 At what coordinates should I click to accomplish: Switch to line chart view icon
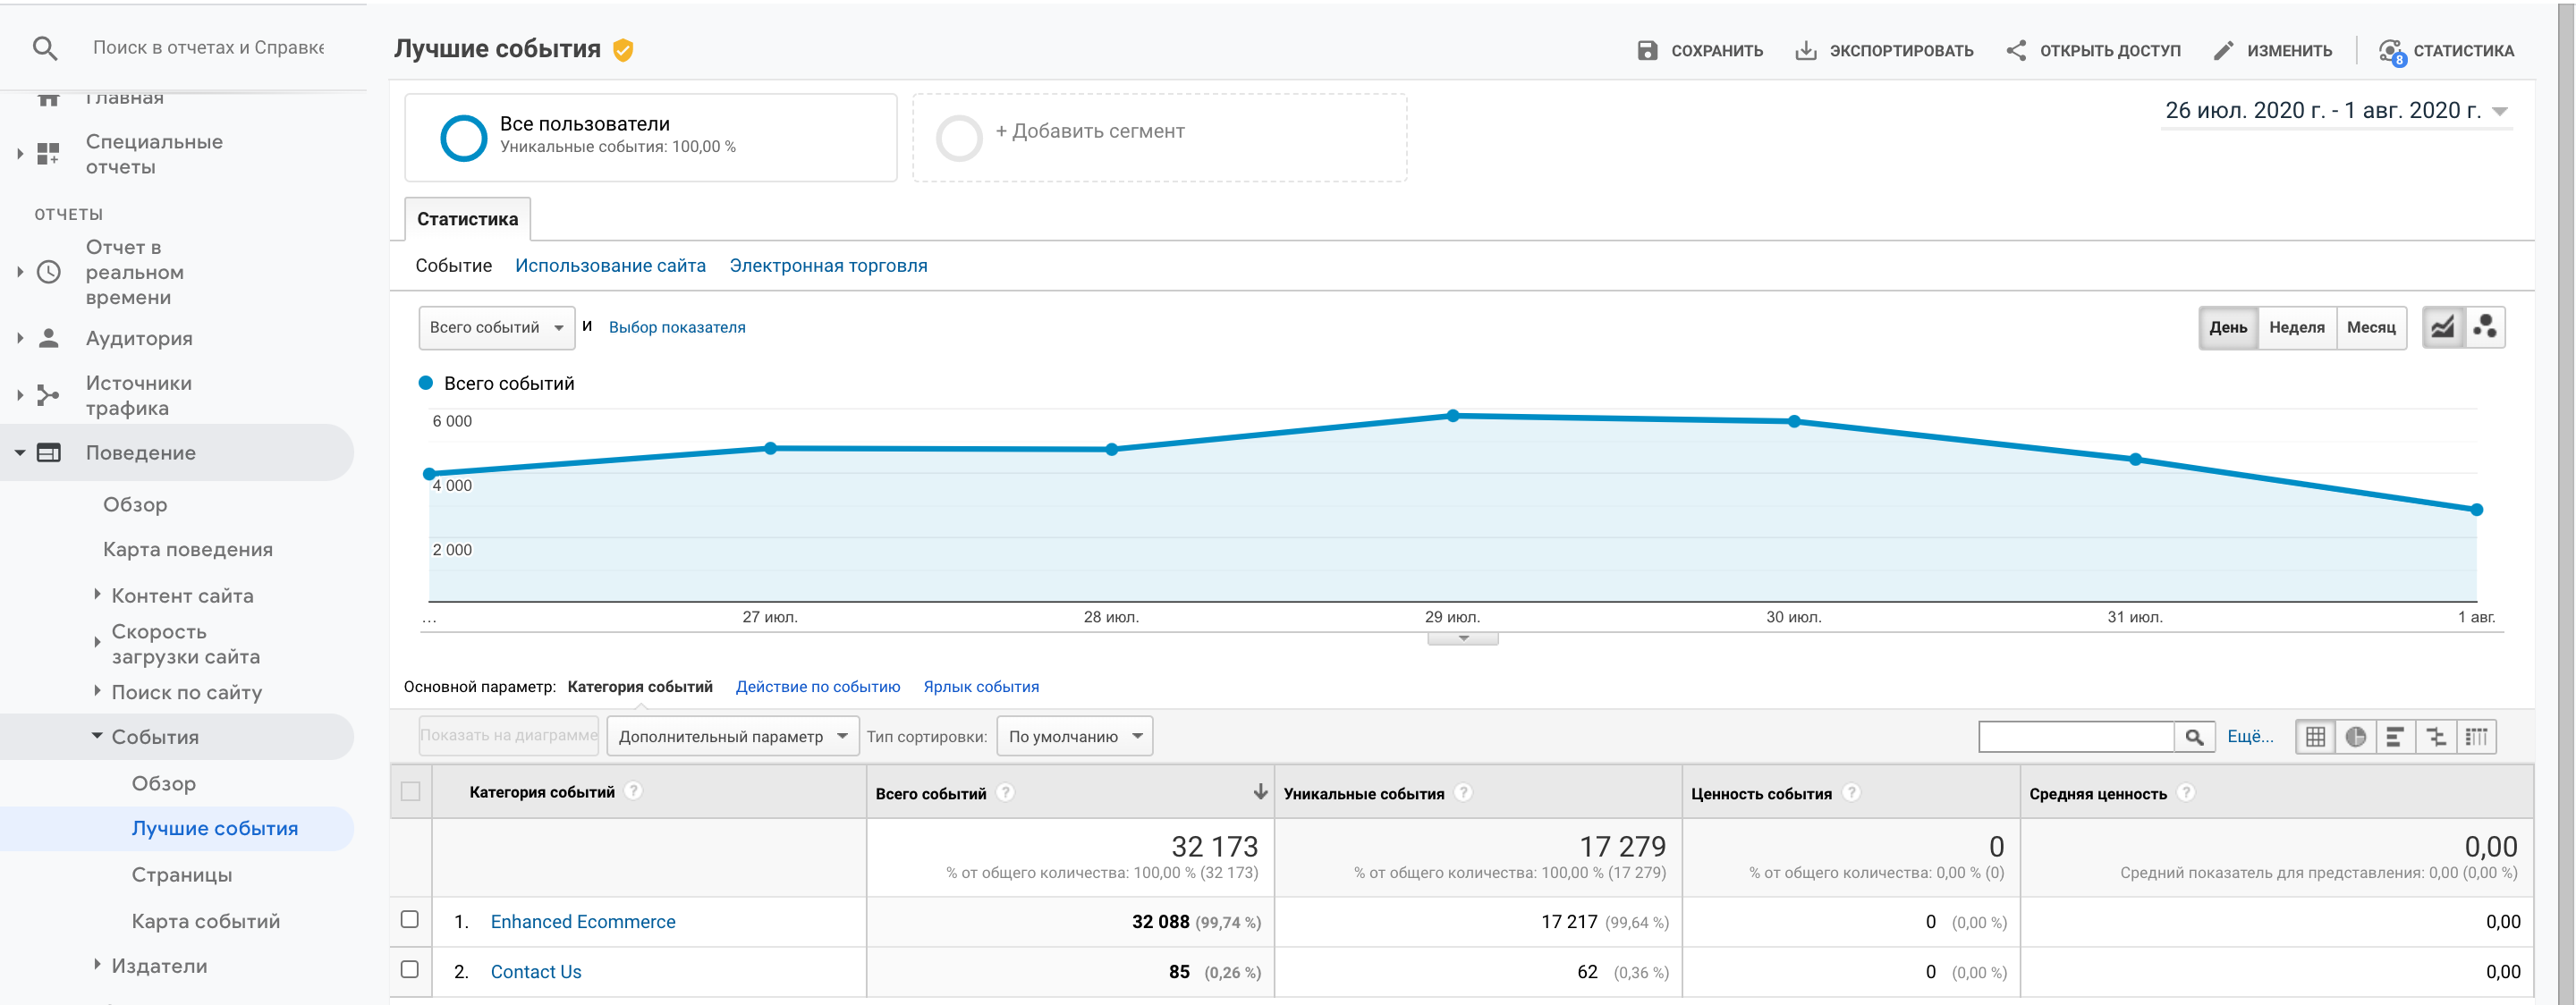click(x=2443, y=327)
